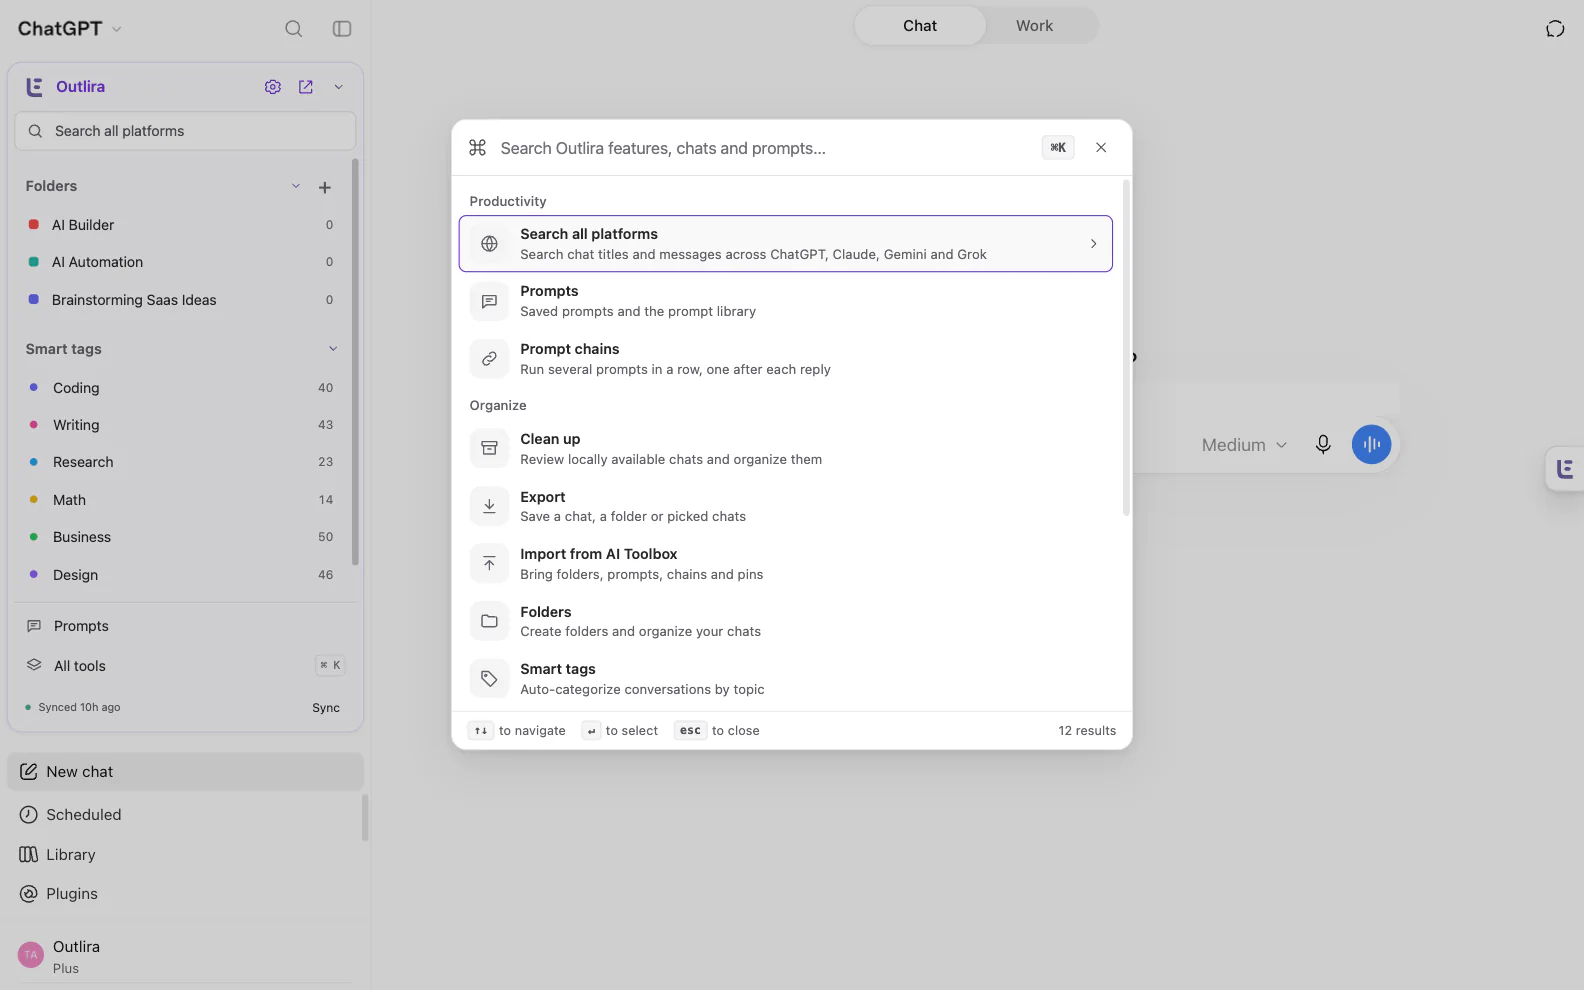1584x990 pixels.
Task: Focus the command palette search input
Action: coord(765,148)
